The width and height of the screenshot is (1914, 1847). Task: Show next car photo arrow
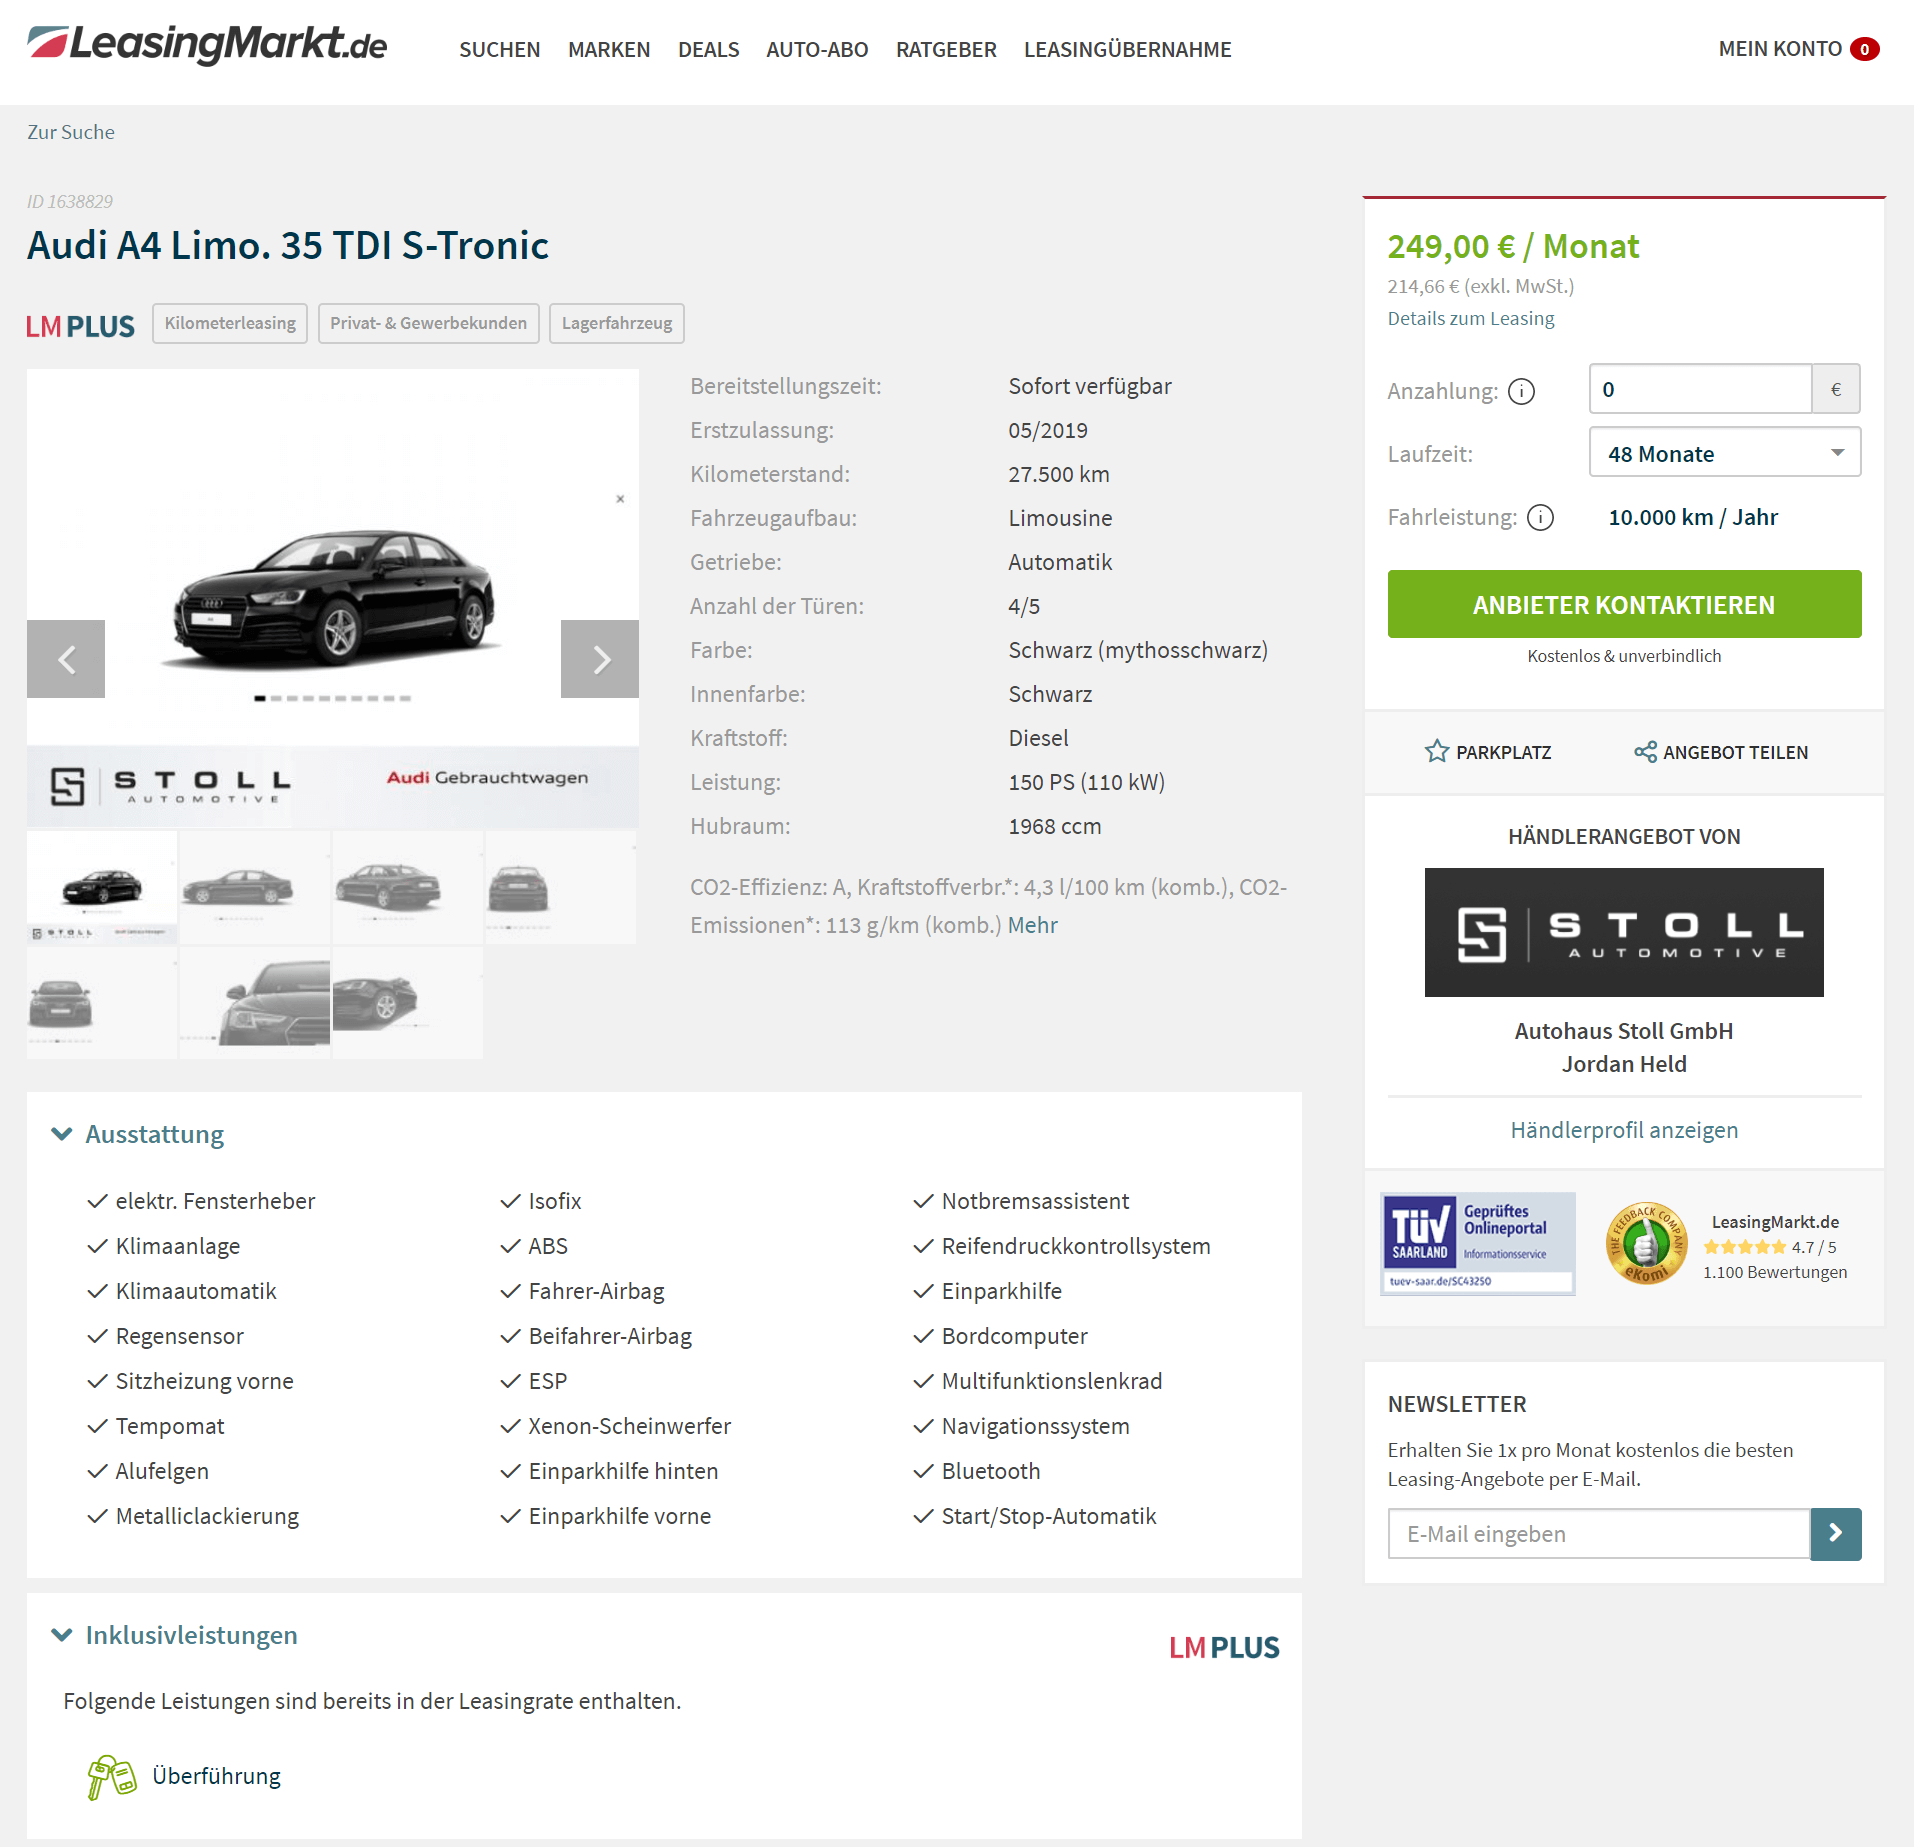(x=600, y=659)
